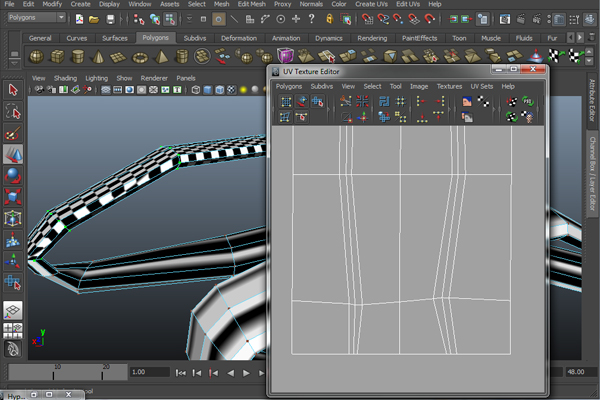
Task: Activate the Scale tool in toolbox
Action: pos(13,197)
